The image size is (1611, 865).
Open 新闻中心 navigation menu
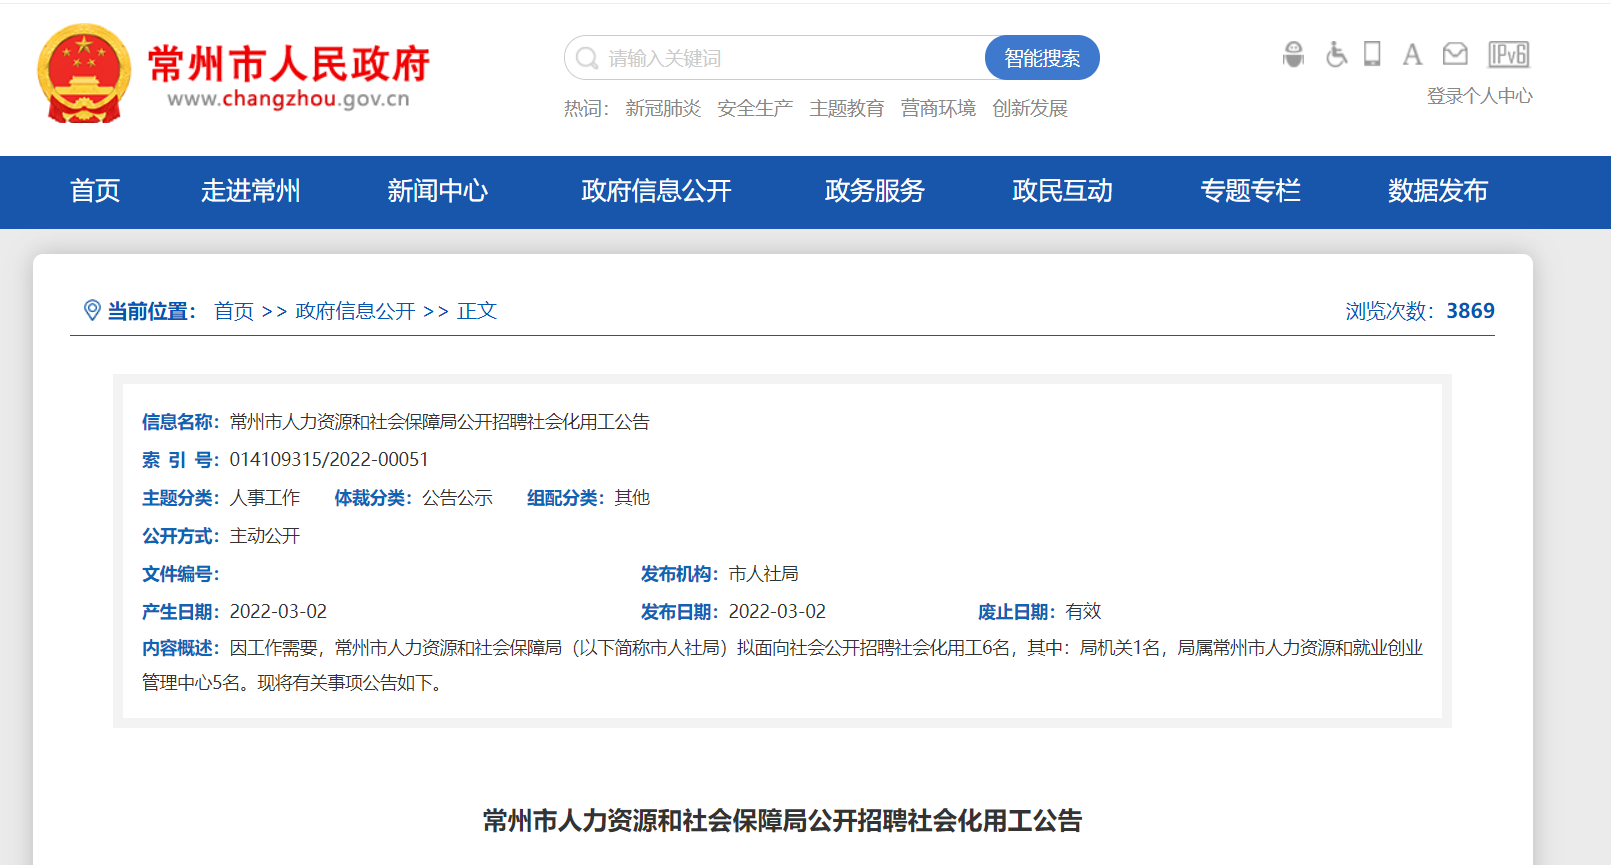[x=437, y=191]
